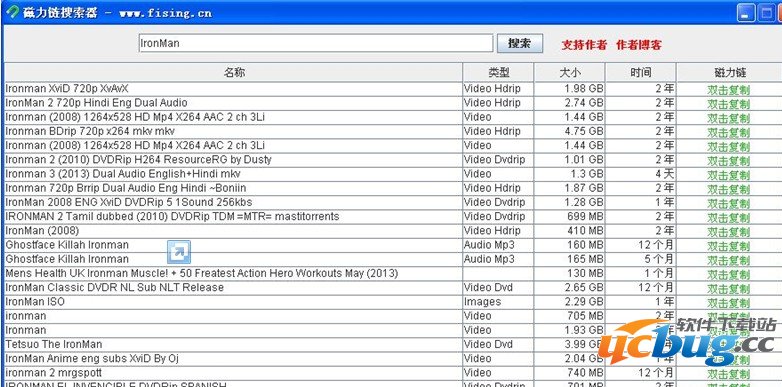Click 双击复制 for Ironman 2 (2010) DVDRip H264

tap(728, 161)
